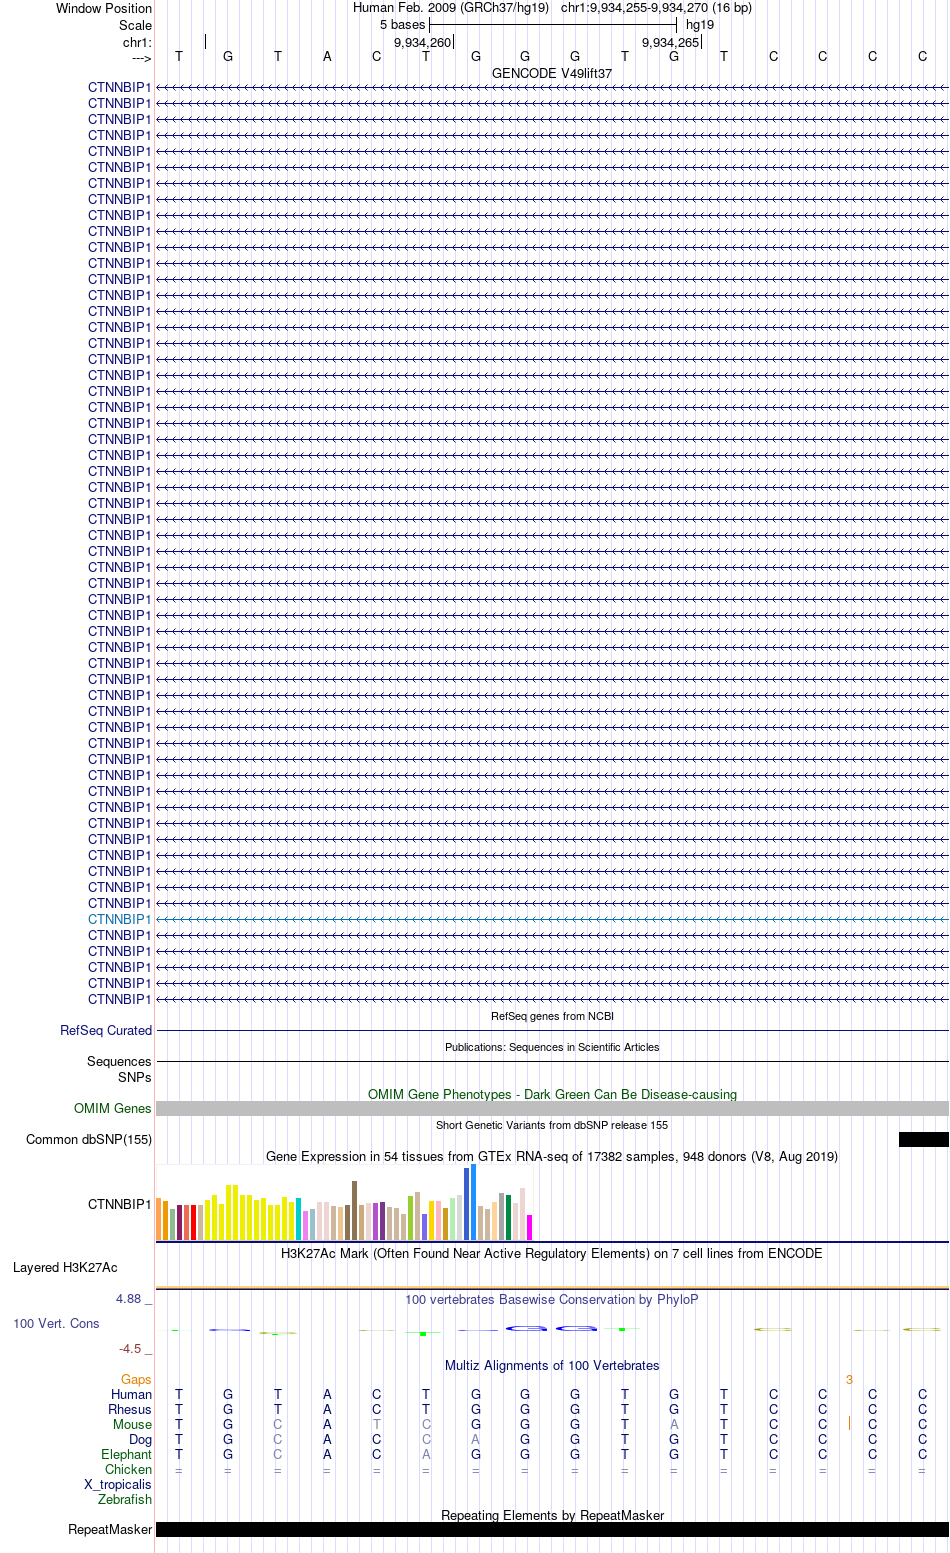Click the dark green GTEx expression bar
The height and width of the screenshot is (1553, 950).
pos(508,1217)
